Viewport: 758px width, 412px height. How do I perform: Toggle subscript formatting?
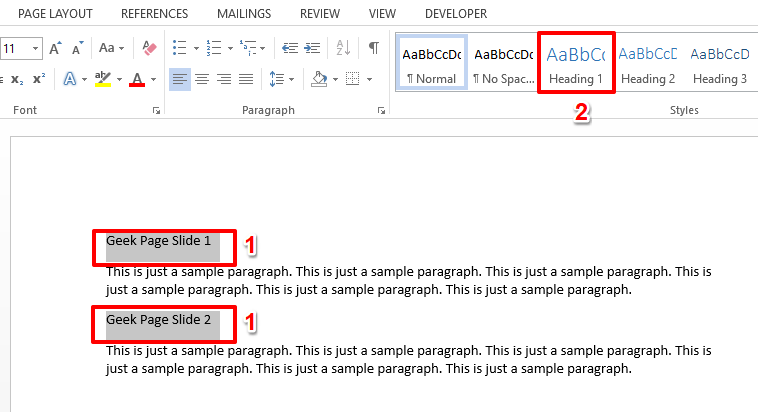coord(17,79)
